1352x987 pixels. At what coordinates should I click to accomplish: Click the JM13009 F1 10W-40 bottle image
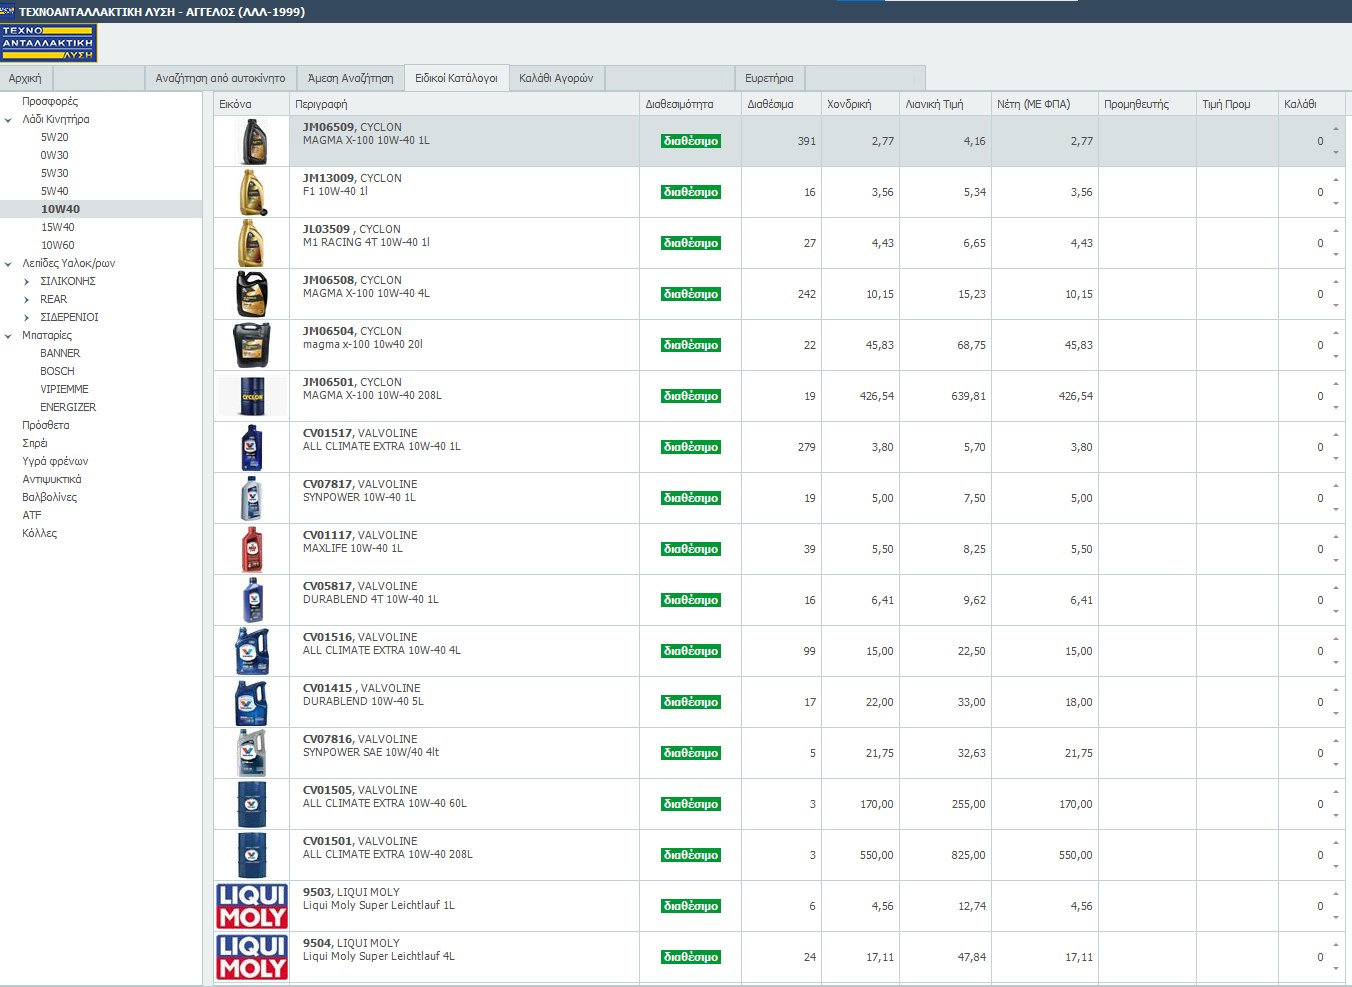pyautogui.click(x=252, y=192)
